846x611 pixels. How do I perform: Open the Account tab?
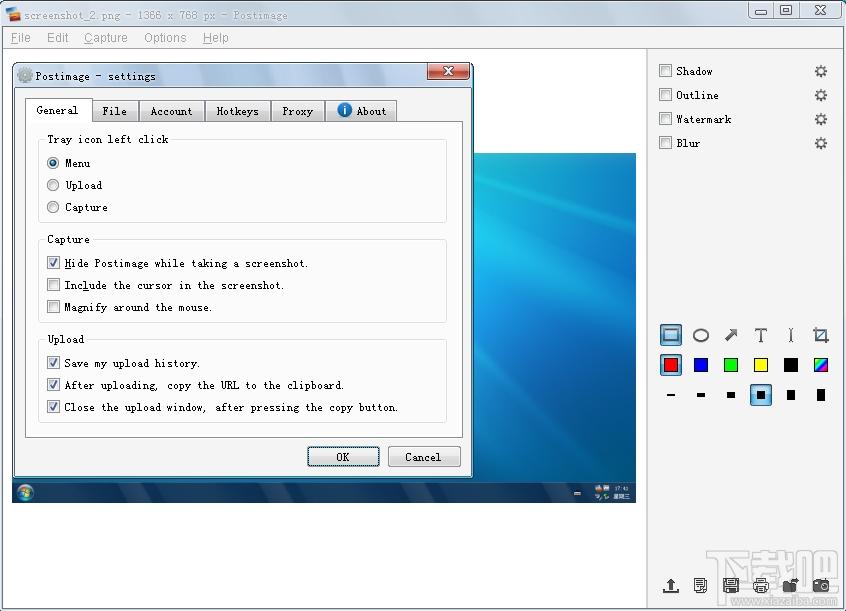coord(172,111)
